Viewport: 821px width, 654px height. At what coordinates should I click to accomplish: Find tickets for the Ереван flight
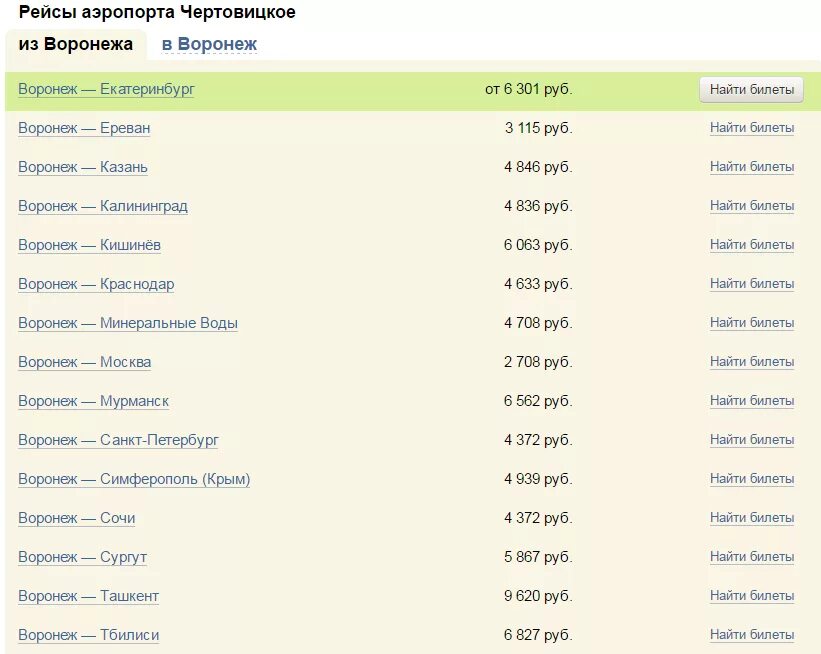(752, 127)
